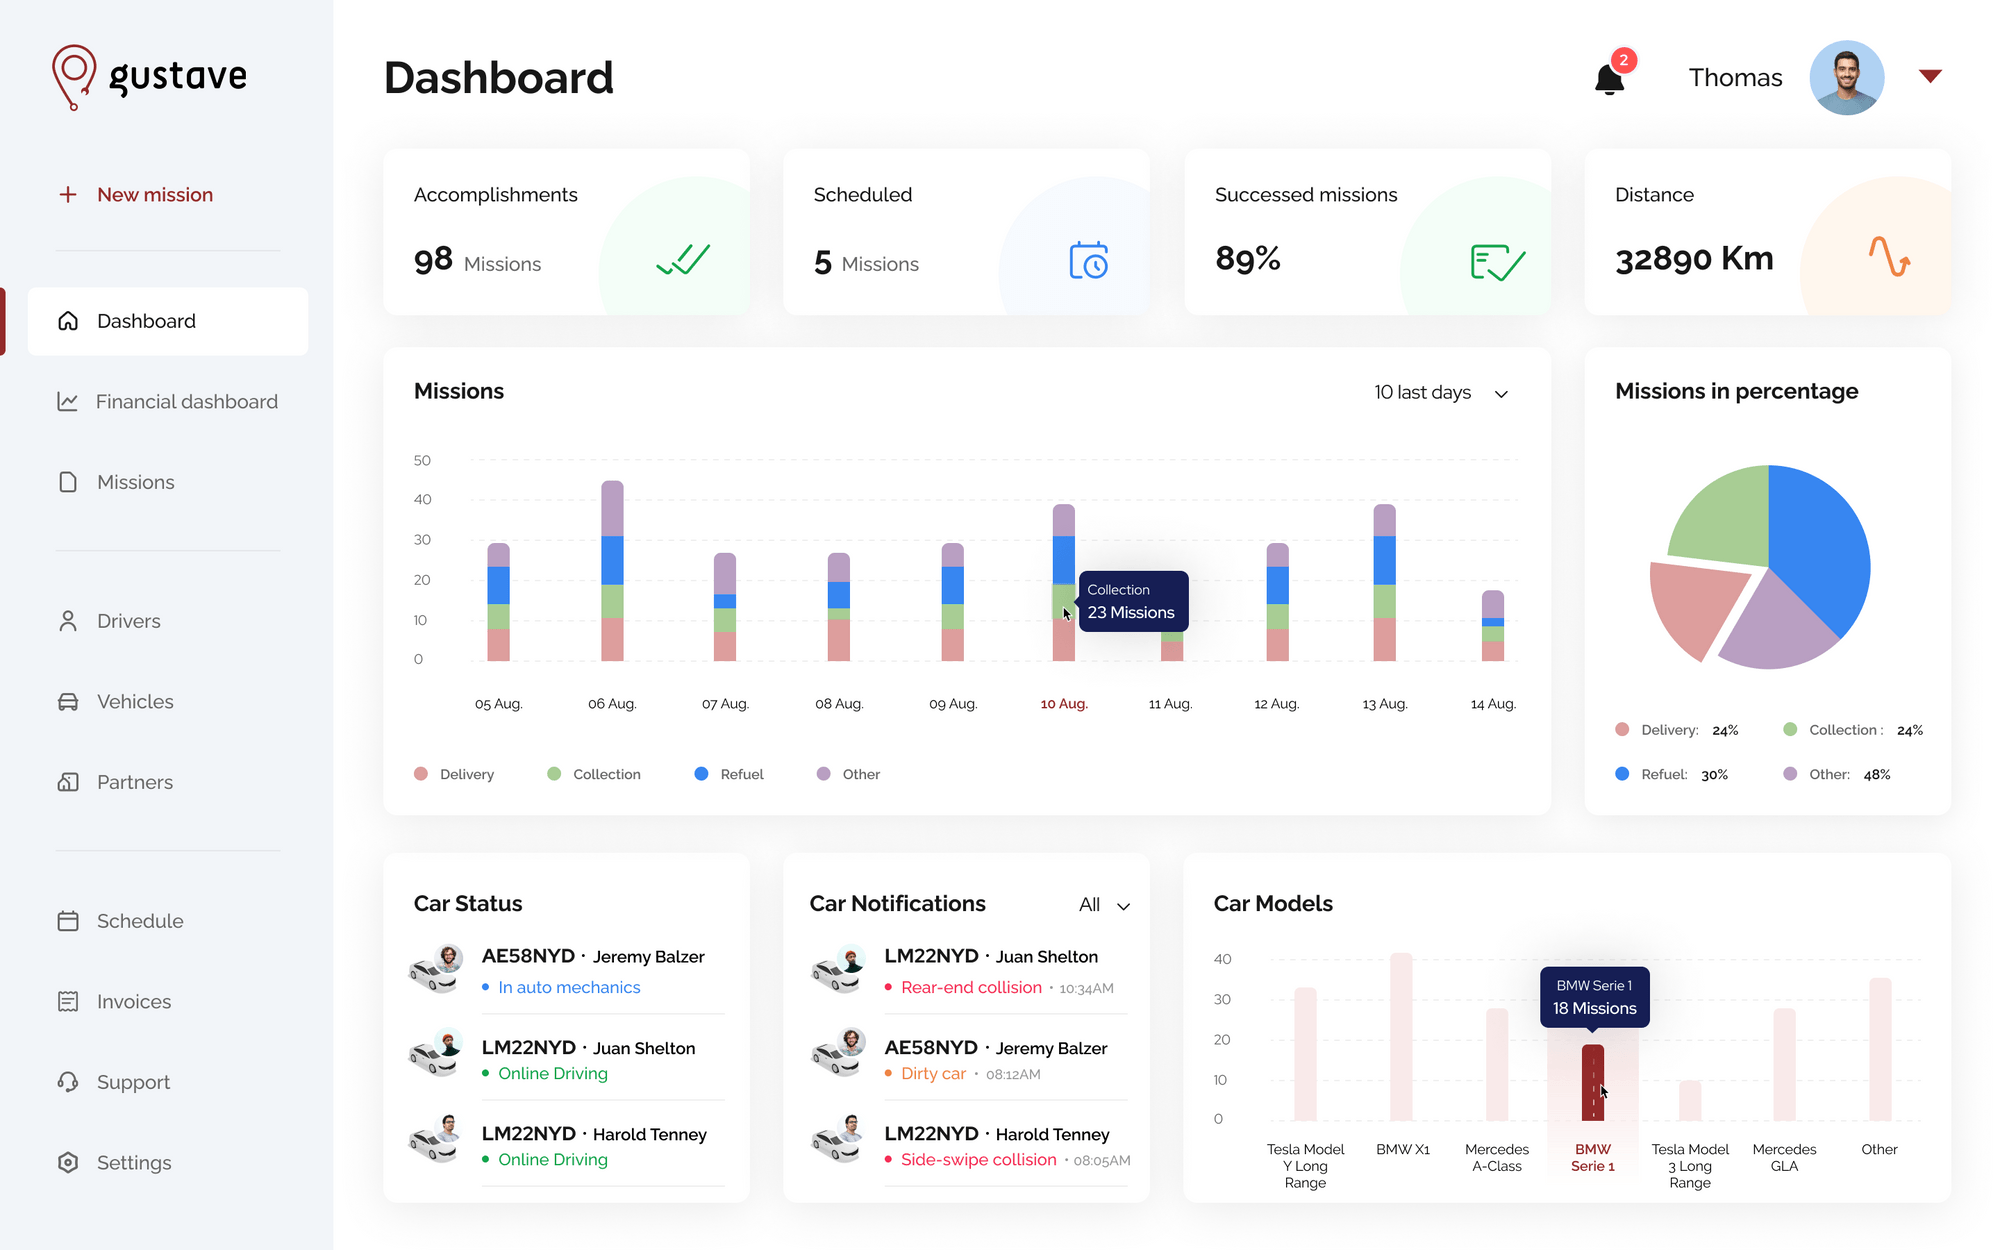Click the Invoices sidebar icon
2000x1250 pixels.
(x=68, y=999)
